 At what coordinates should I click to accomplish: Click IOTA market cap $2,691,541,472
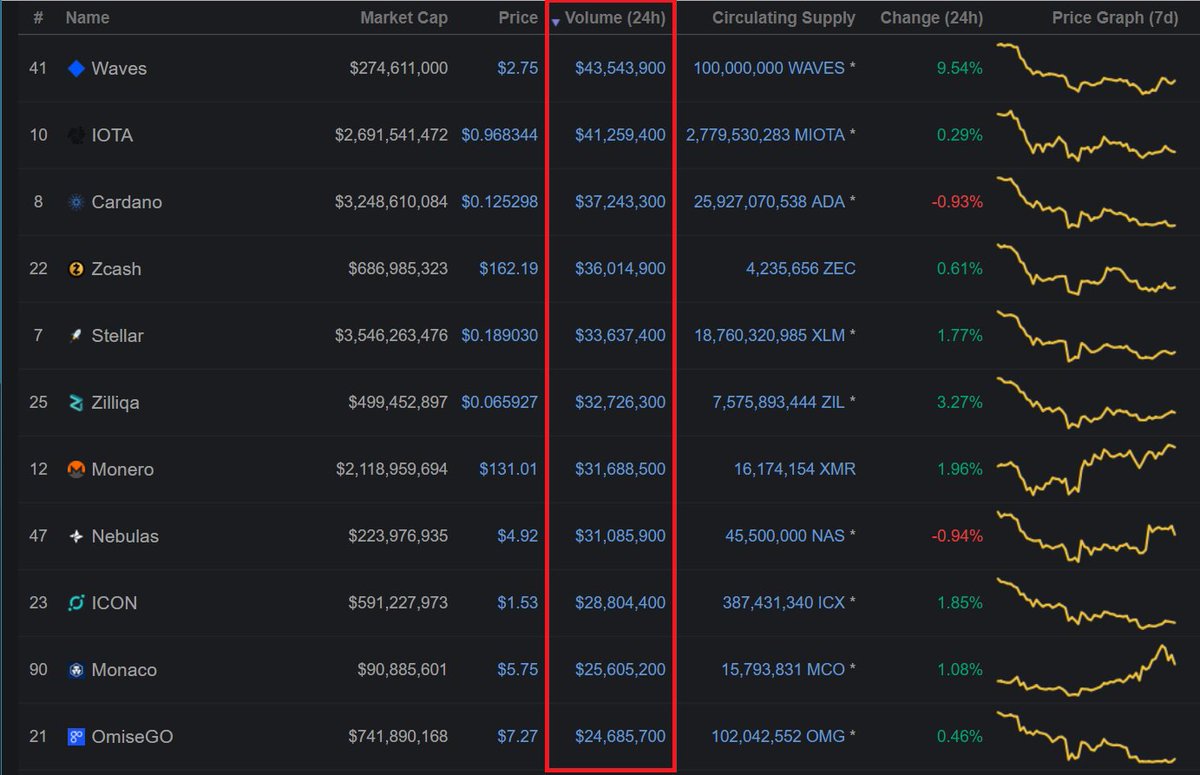392,135
